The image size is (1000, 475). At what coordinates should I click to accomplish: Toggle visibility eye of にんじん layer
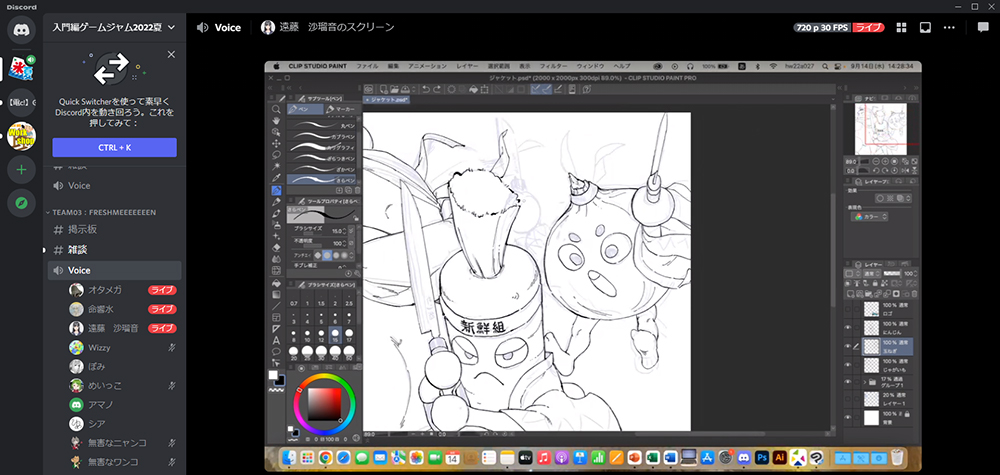coord(848,328)
